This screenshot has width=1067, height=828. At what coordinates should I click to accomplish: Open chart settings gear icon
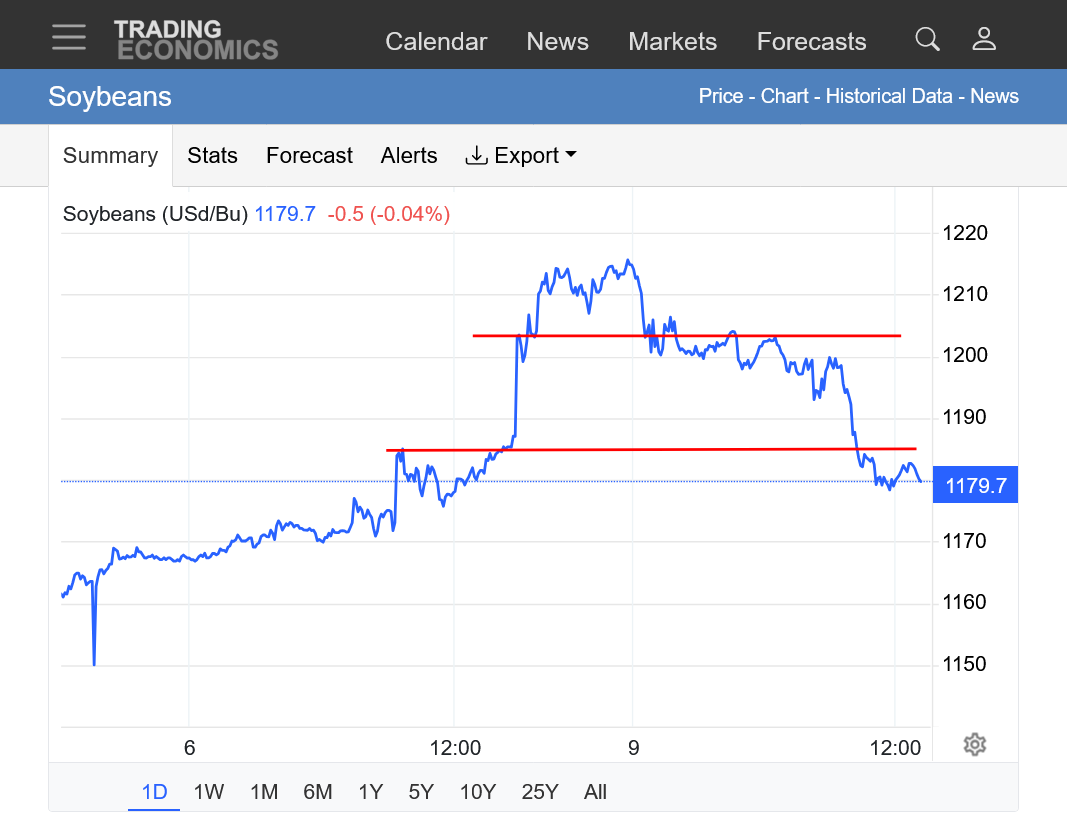[975, 744]
